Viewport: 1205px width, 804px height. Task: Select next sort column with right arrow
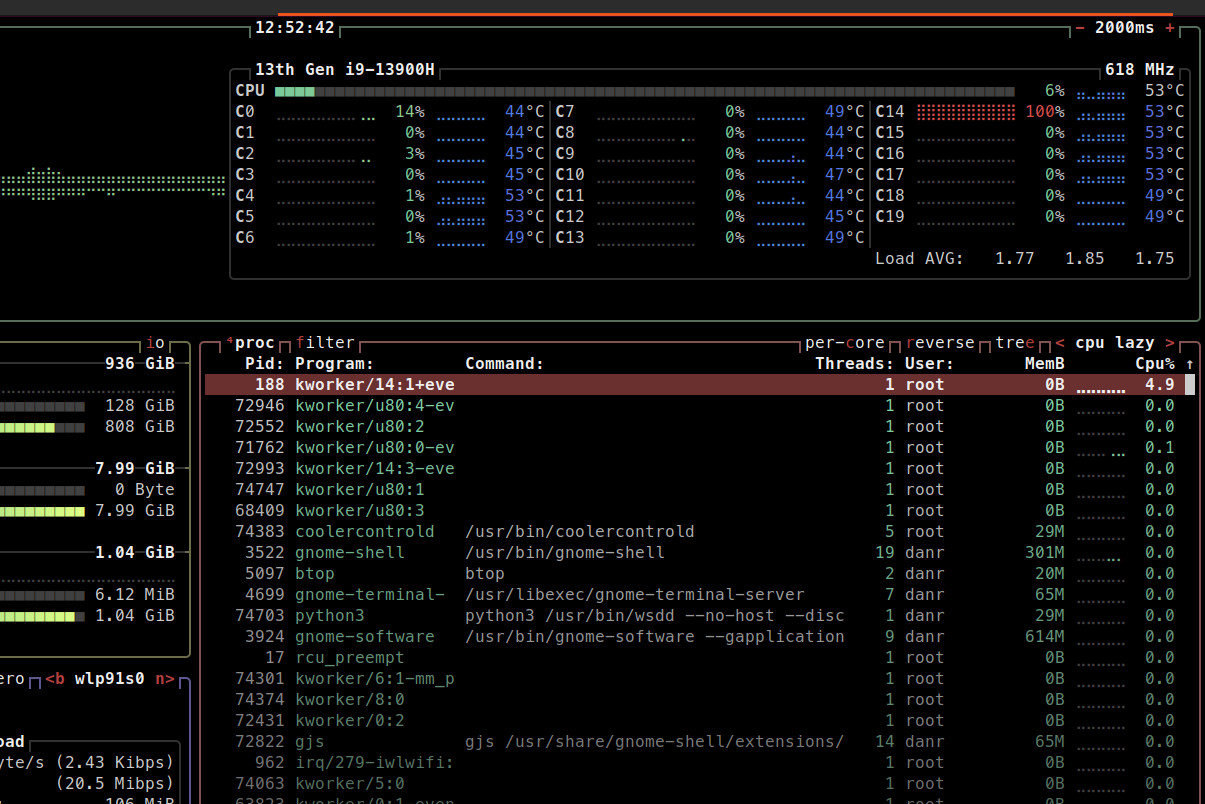(x=1170, y=342)
